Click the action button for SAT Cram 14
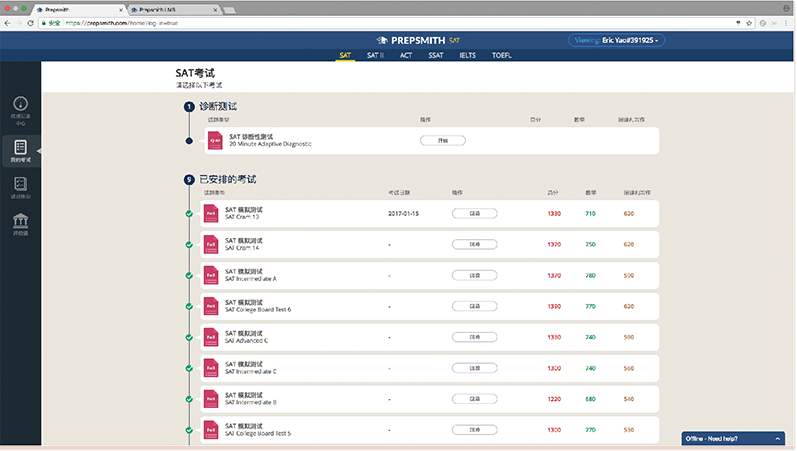797x451 pixels. tap(475, 245)
